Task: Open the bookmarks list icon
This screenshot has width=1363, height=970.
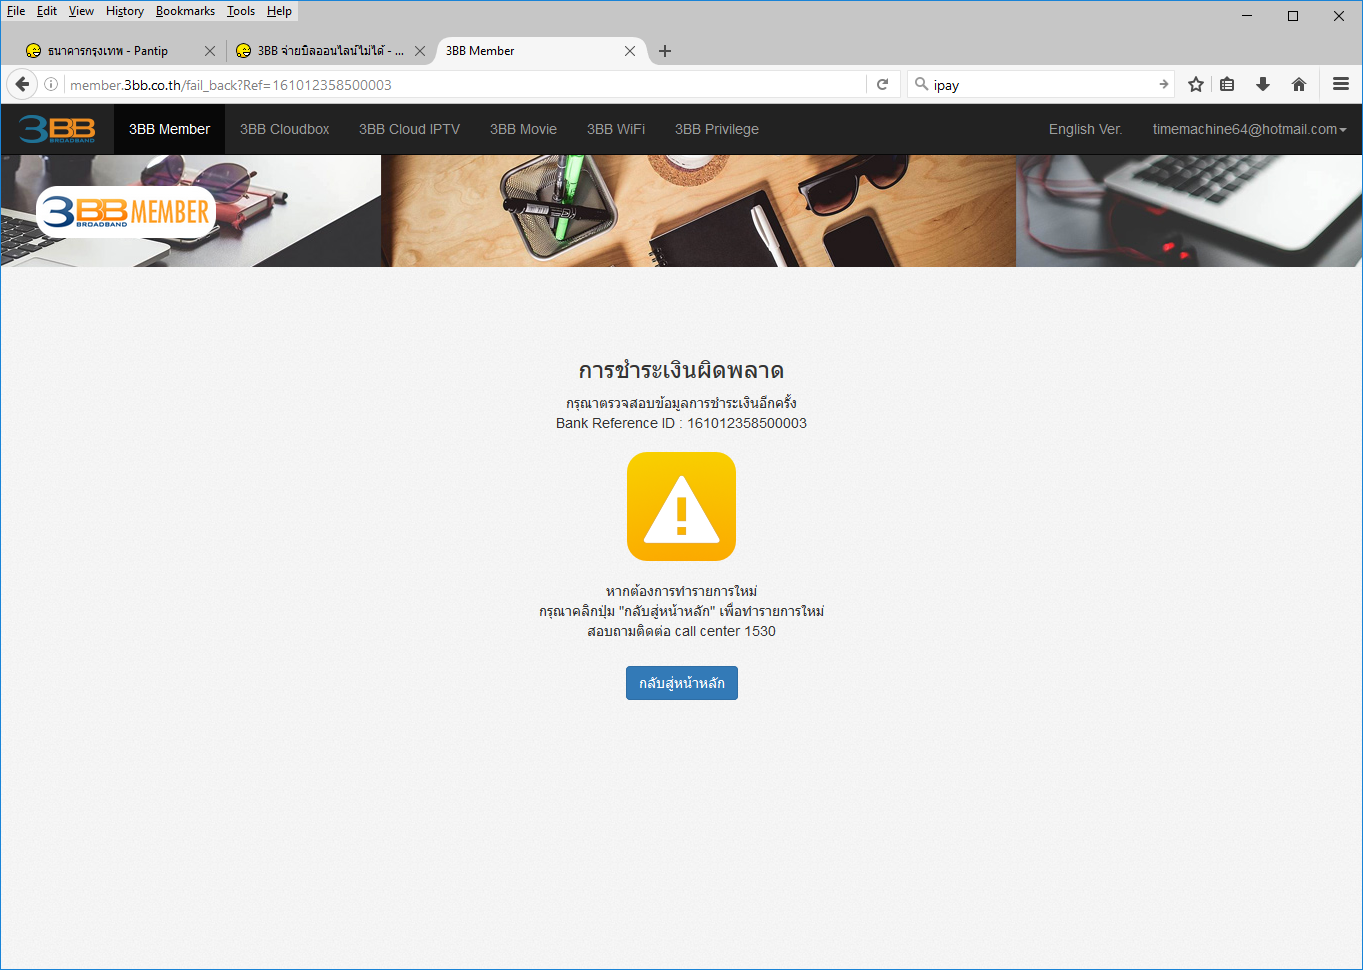Action: [x=1227, y=85]
